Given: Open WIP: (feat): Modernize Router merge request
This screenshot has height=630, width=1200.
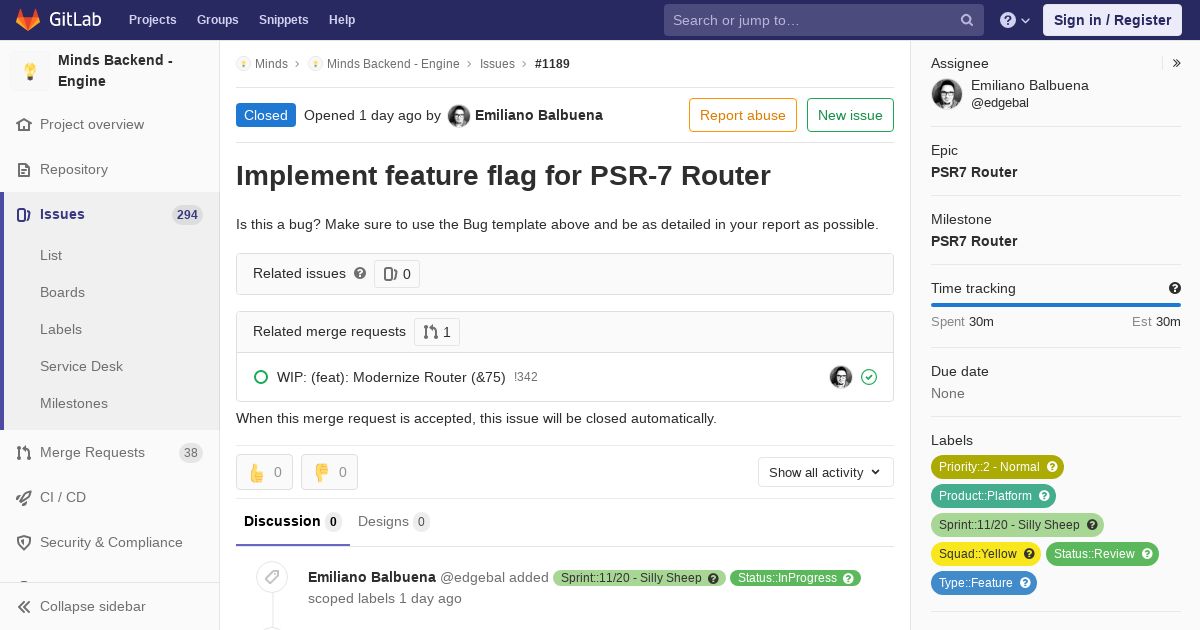Looking at the screenshot, I should (x=391, y=377).
